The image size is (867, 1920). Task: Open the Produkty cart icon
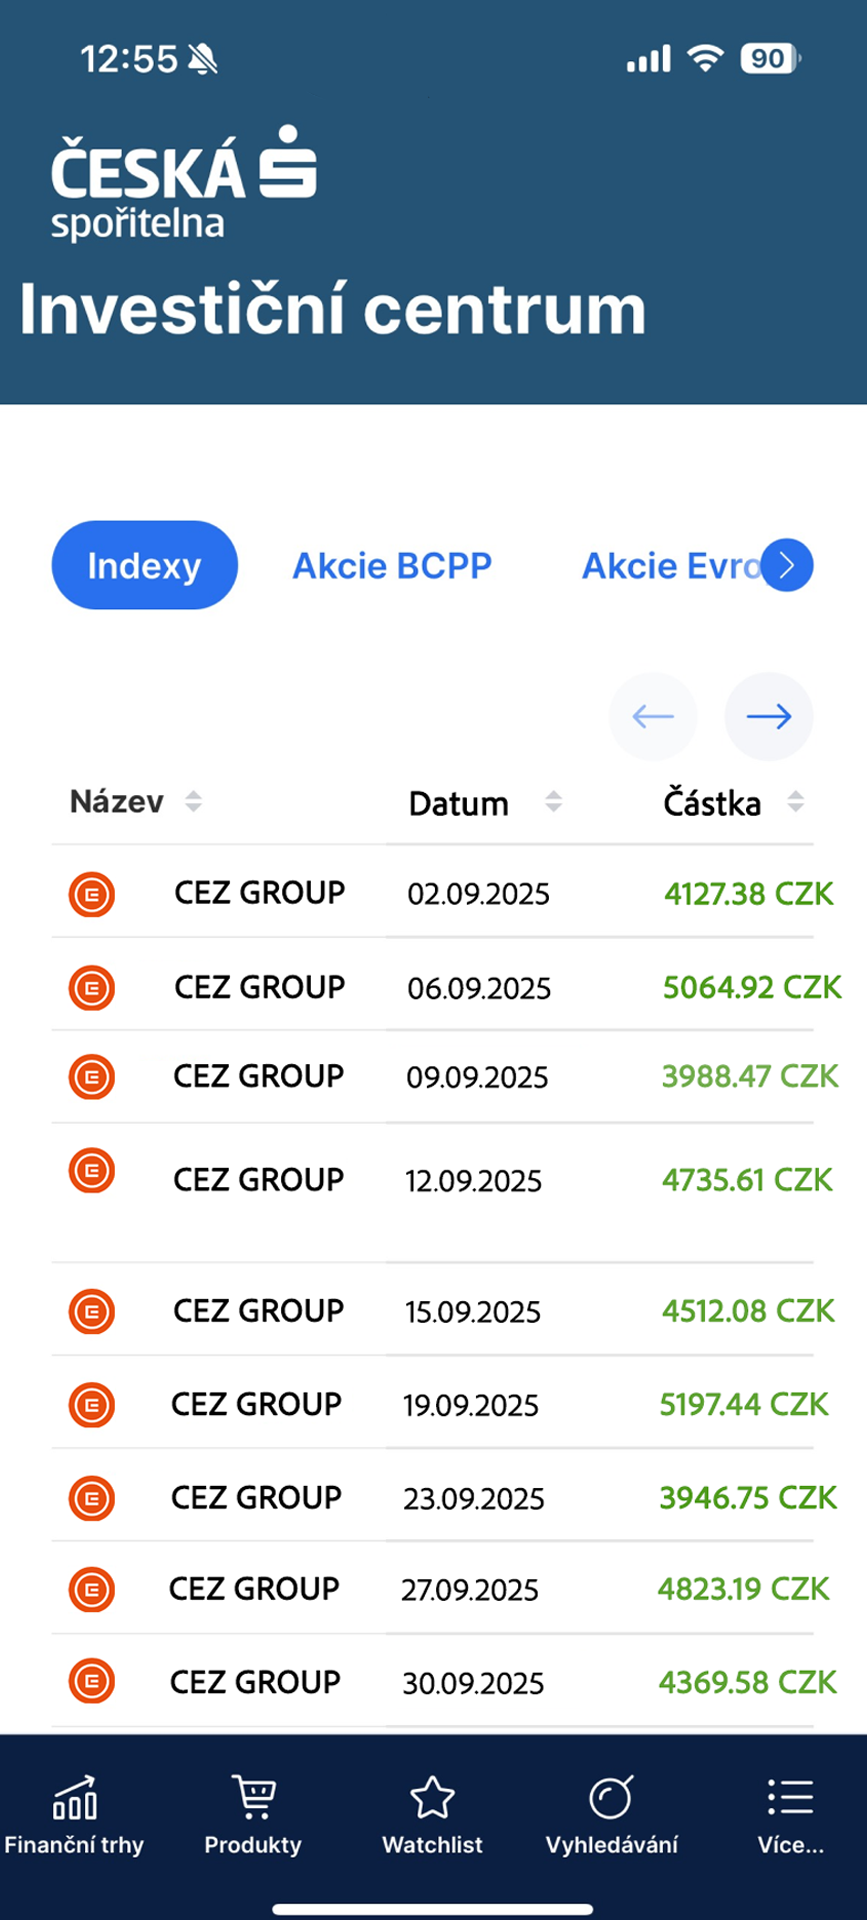coord(253,1798)
